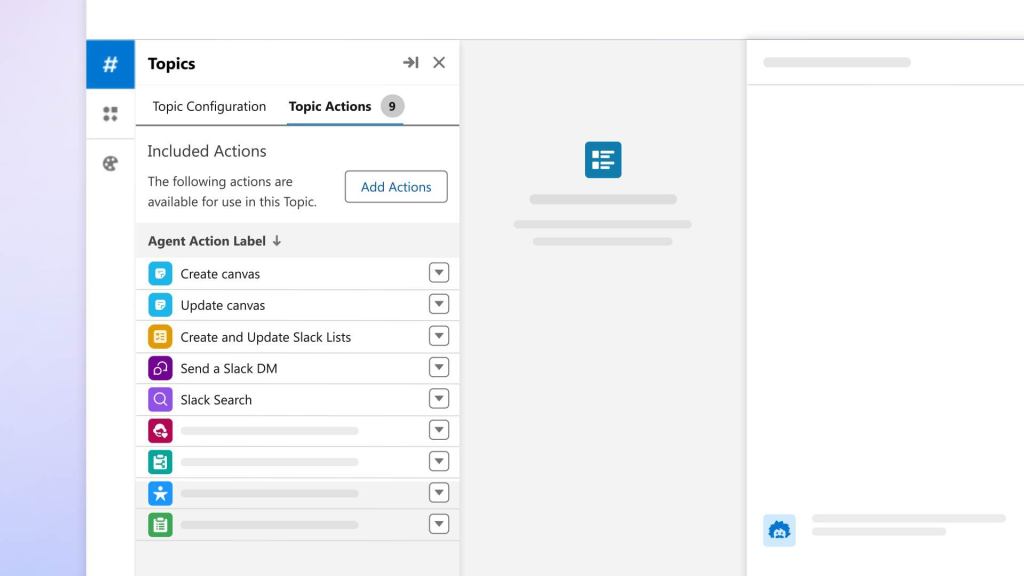The height and width of the screenshot is (576, 1024).
Task: Sort by the Agent Action Label column header
Action: click(x=206, y=241)
